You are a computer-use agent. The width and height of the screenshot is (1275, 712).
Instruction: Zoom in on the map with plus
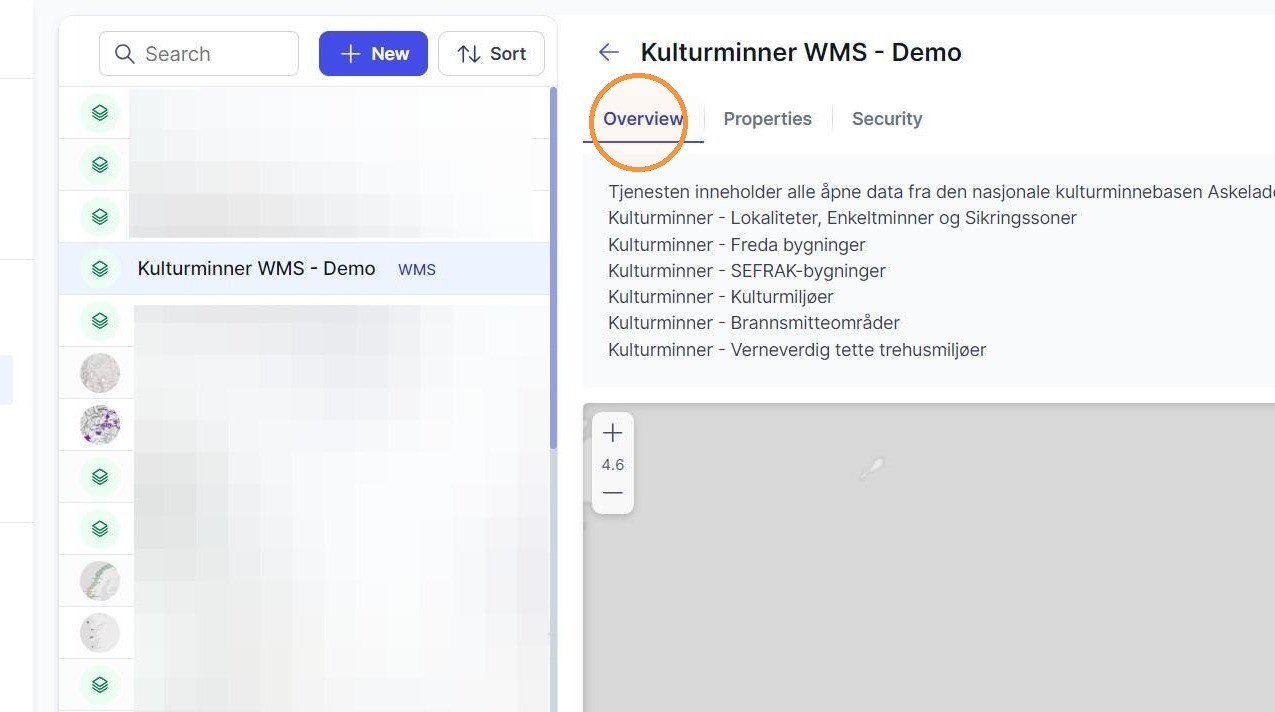point(613,433)
